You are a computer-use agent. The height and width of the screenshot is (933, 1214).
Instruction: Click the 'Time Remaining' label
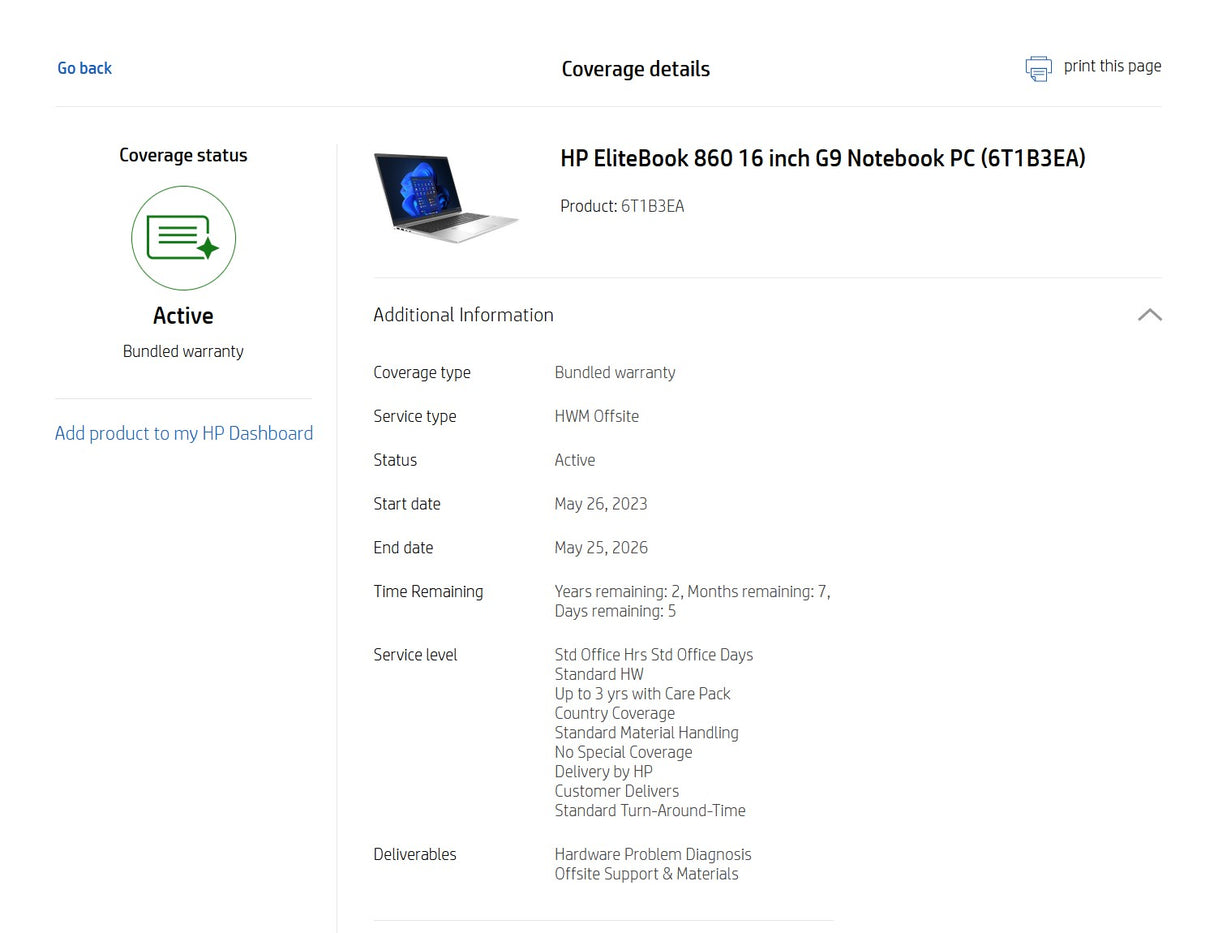coord(428,591)
